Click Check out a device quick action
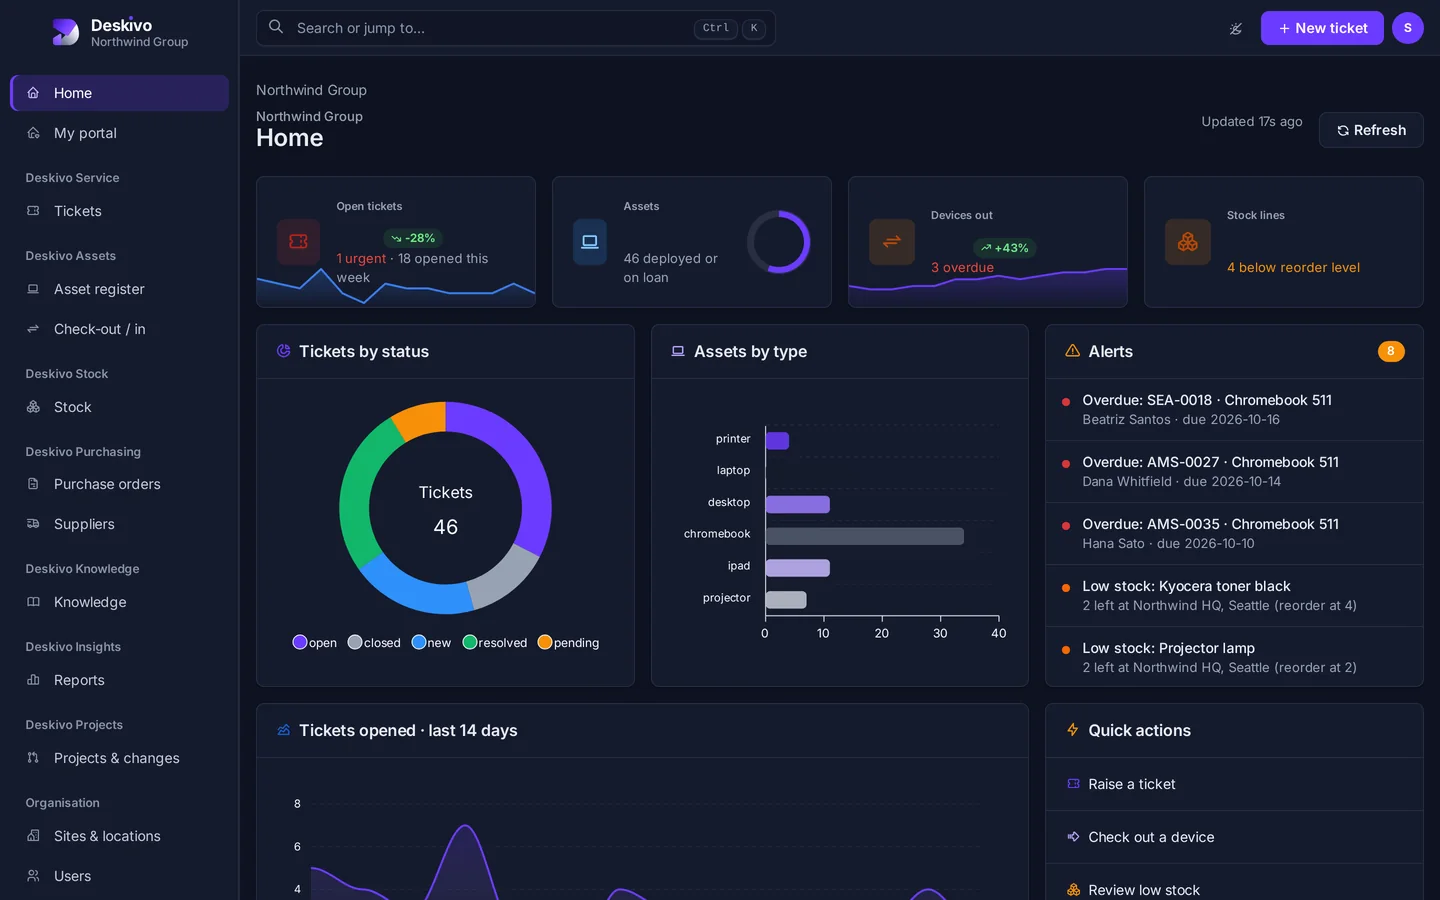The width and height of the screenshot is (1440, 900). pyautogui.click(x=1234, y=837)
